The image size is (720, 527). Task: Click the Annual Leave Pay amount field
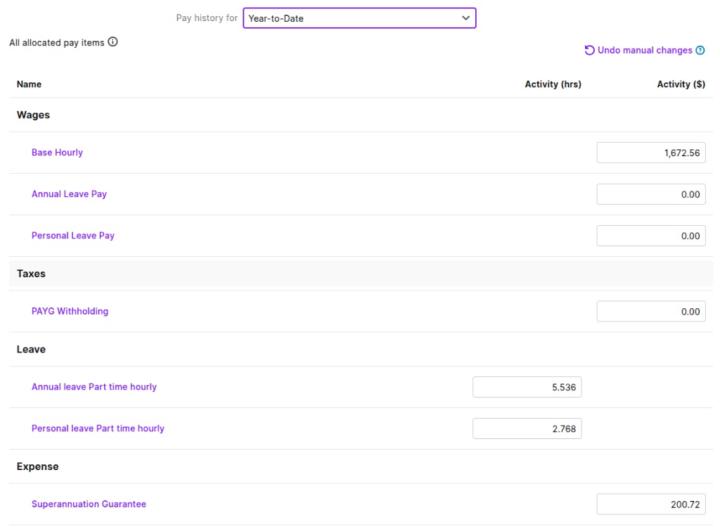(x=651, y=194)
